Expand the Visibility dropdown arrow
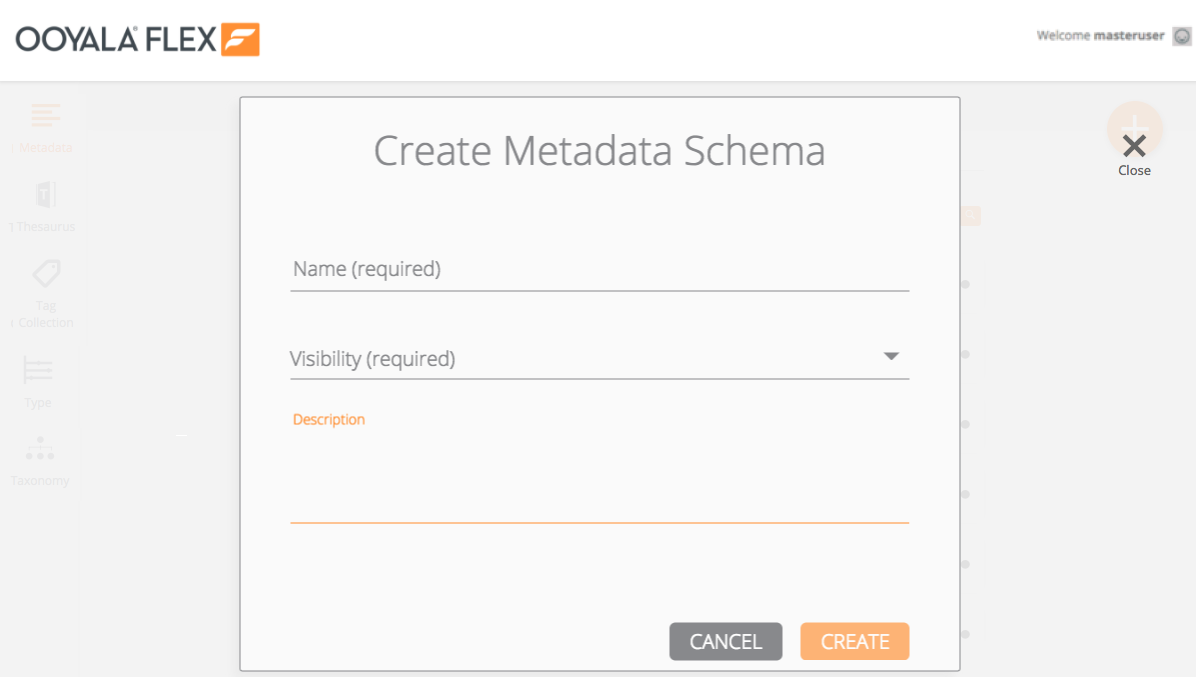Viewport: 1201px width, 680px height. [891, 356]
